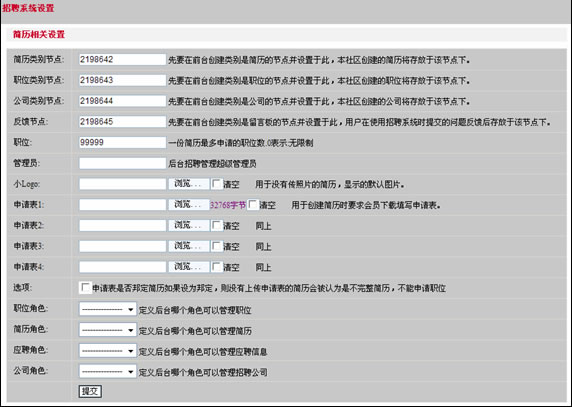Click the empty 管理员 input field
Viewport: 572px width, 407px height.
(x=122, y=163)
